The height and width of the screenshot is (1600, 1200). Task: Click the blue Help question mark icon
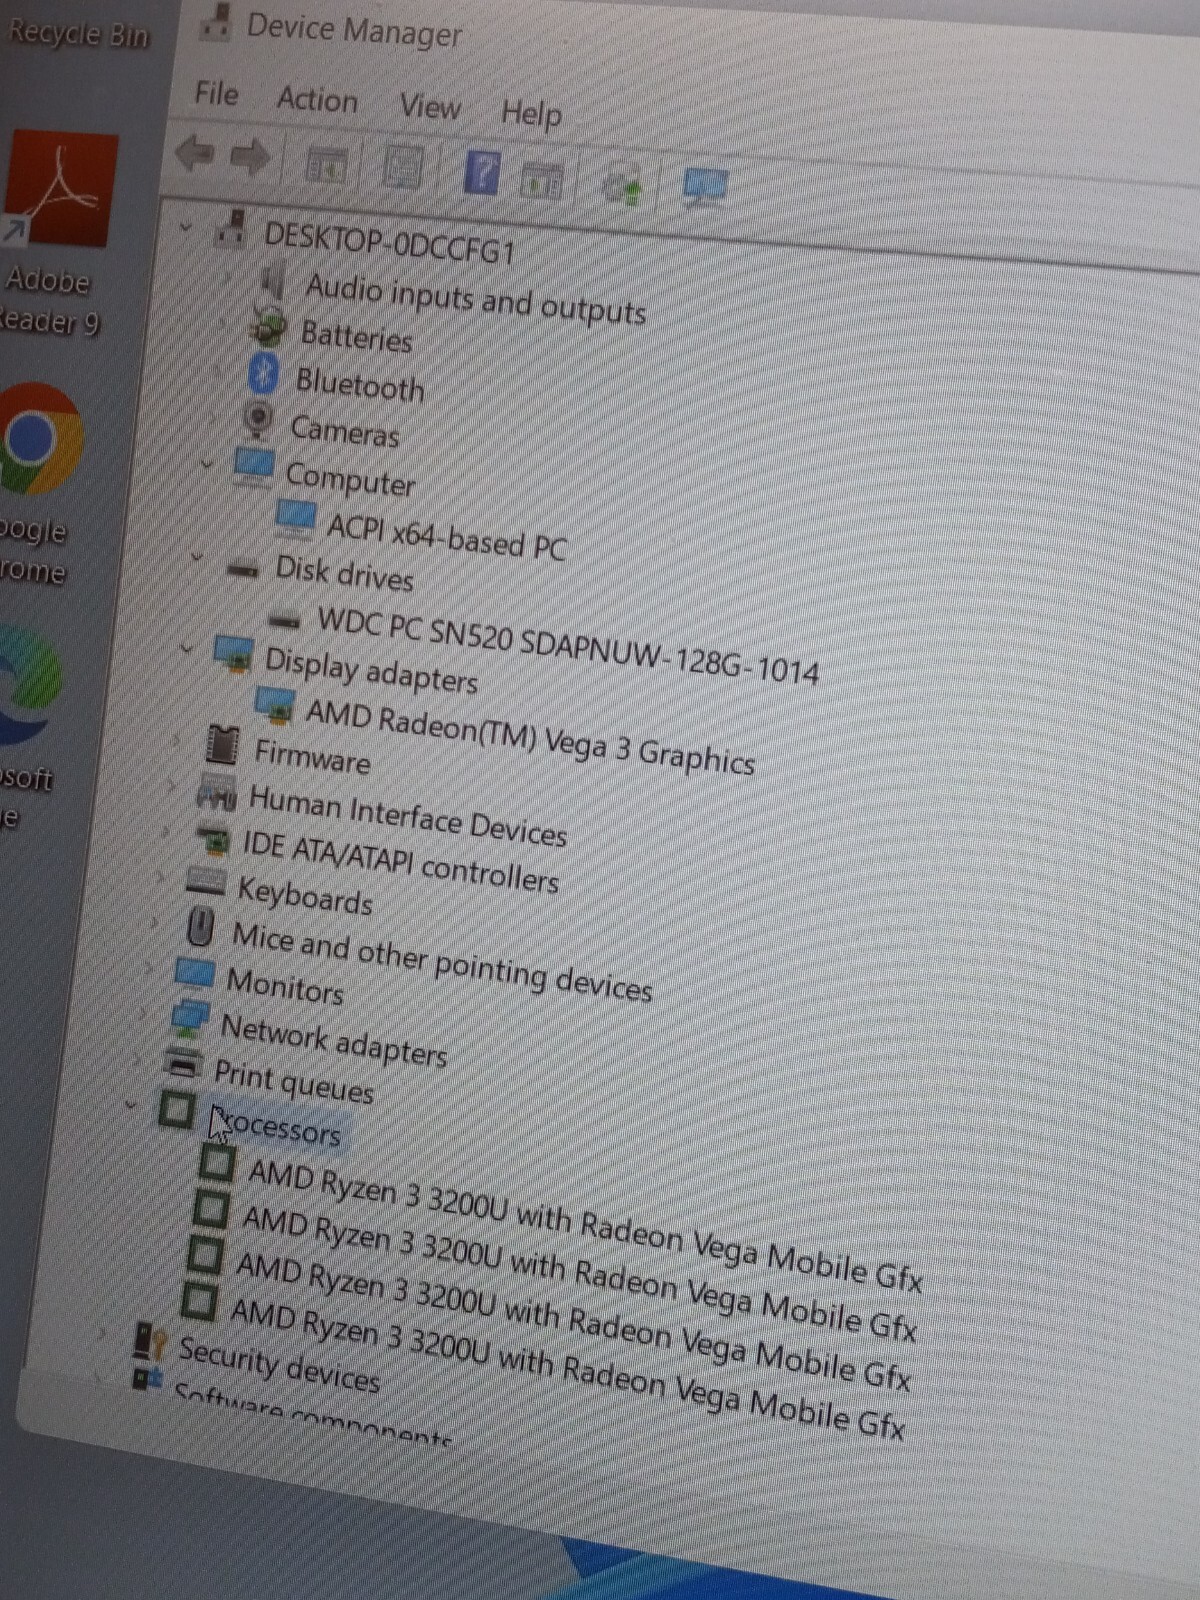(481, 174)
